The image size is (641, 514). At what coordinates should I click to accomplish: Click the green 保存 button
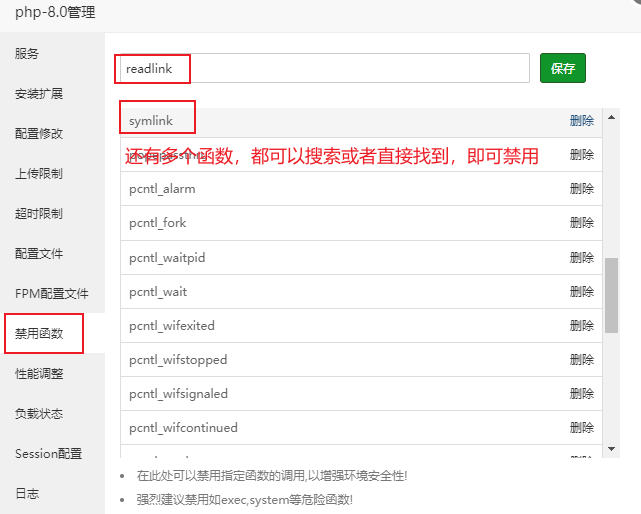562,68
